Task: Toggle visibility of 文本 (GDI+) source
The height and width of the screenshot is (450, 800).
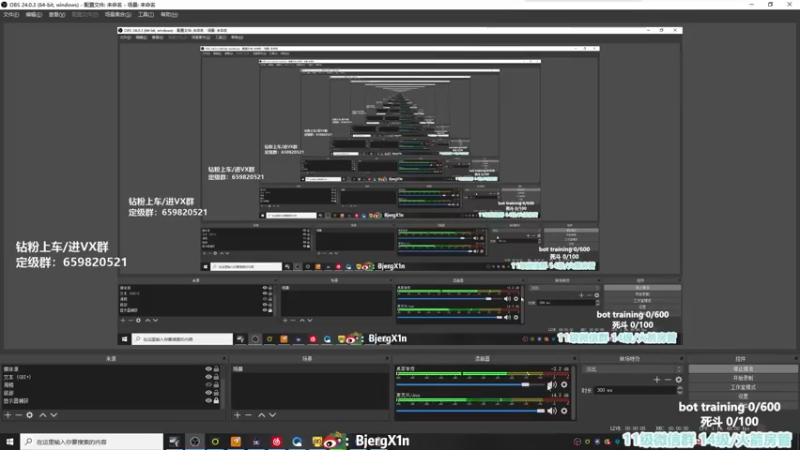Action: pyautogui.click(x=208, y=377)
